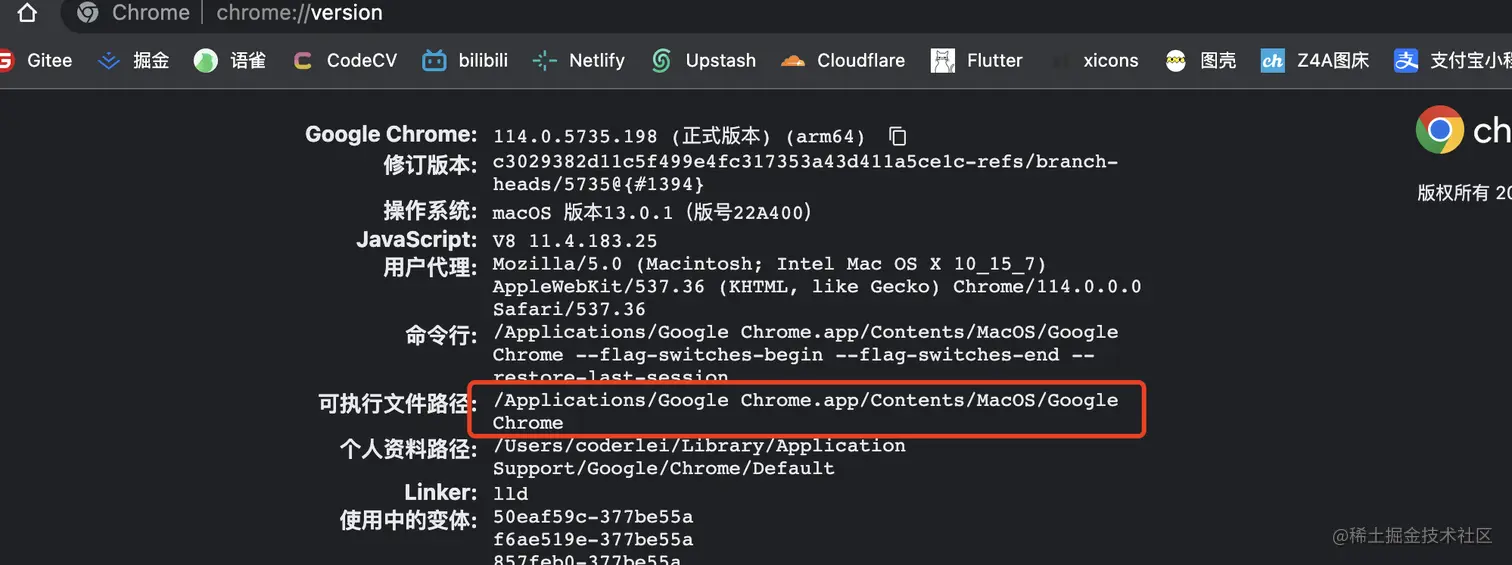Open the Flutter bookmark
The height and width of the screenshot is (565, 1512).
point(976,61)
